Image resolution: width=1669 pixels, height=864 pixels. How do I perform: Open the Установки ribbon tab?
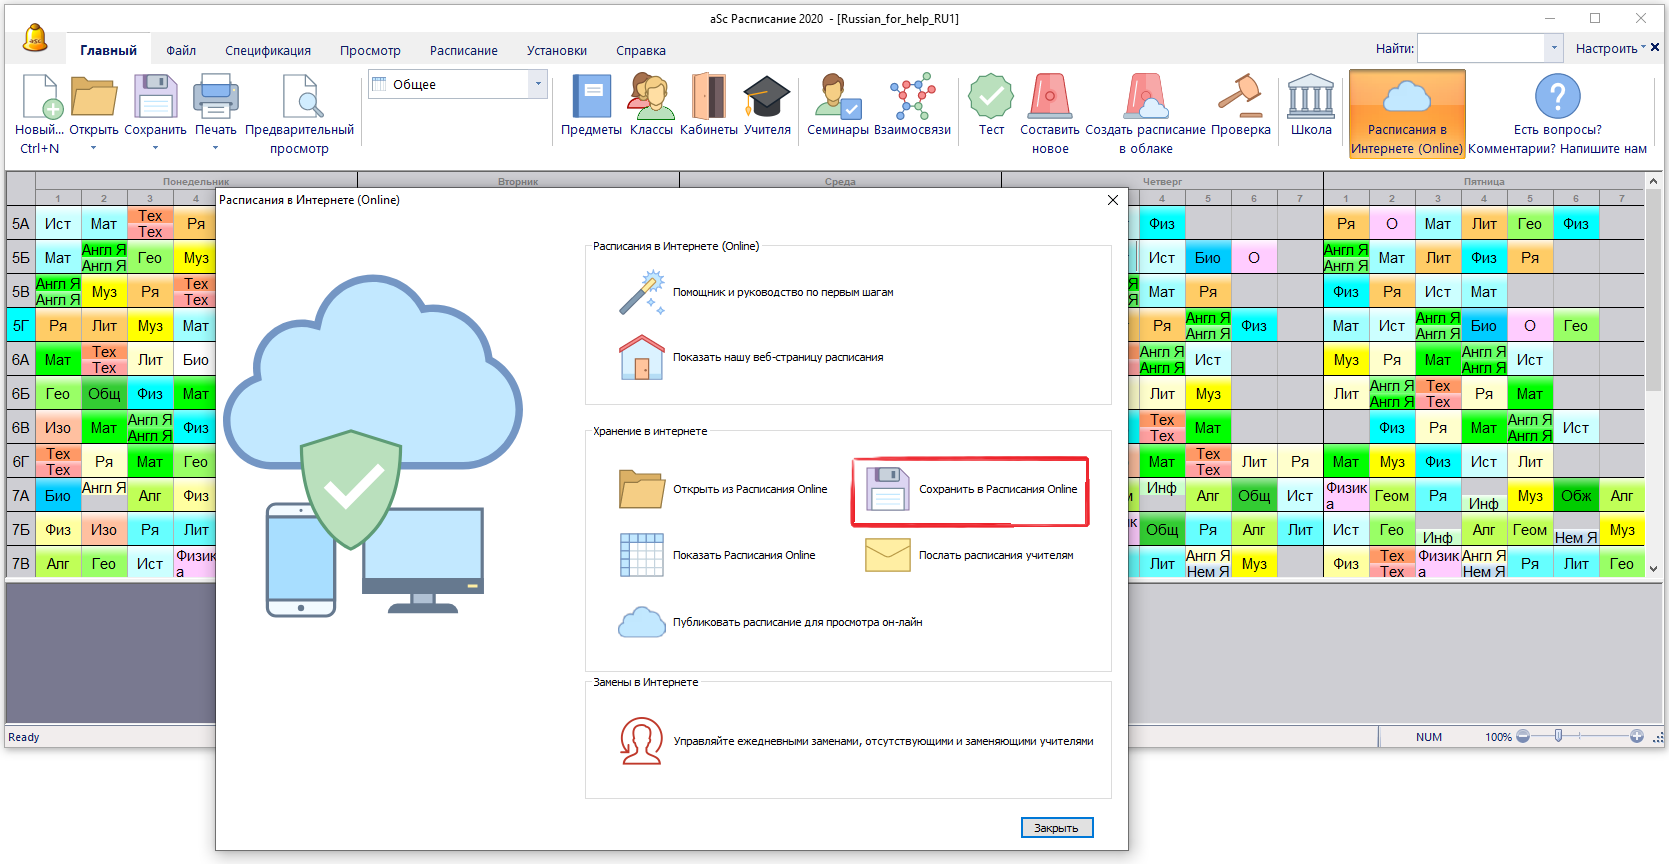(x=557, y=50)
